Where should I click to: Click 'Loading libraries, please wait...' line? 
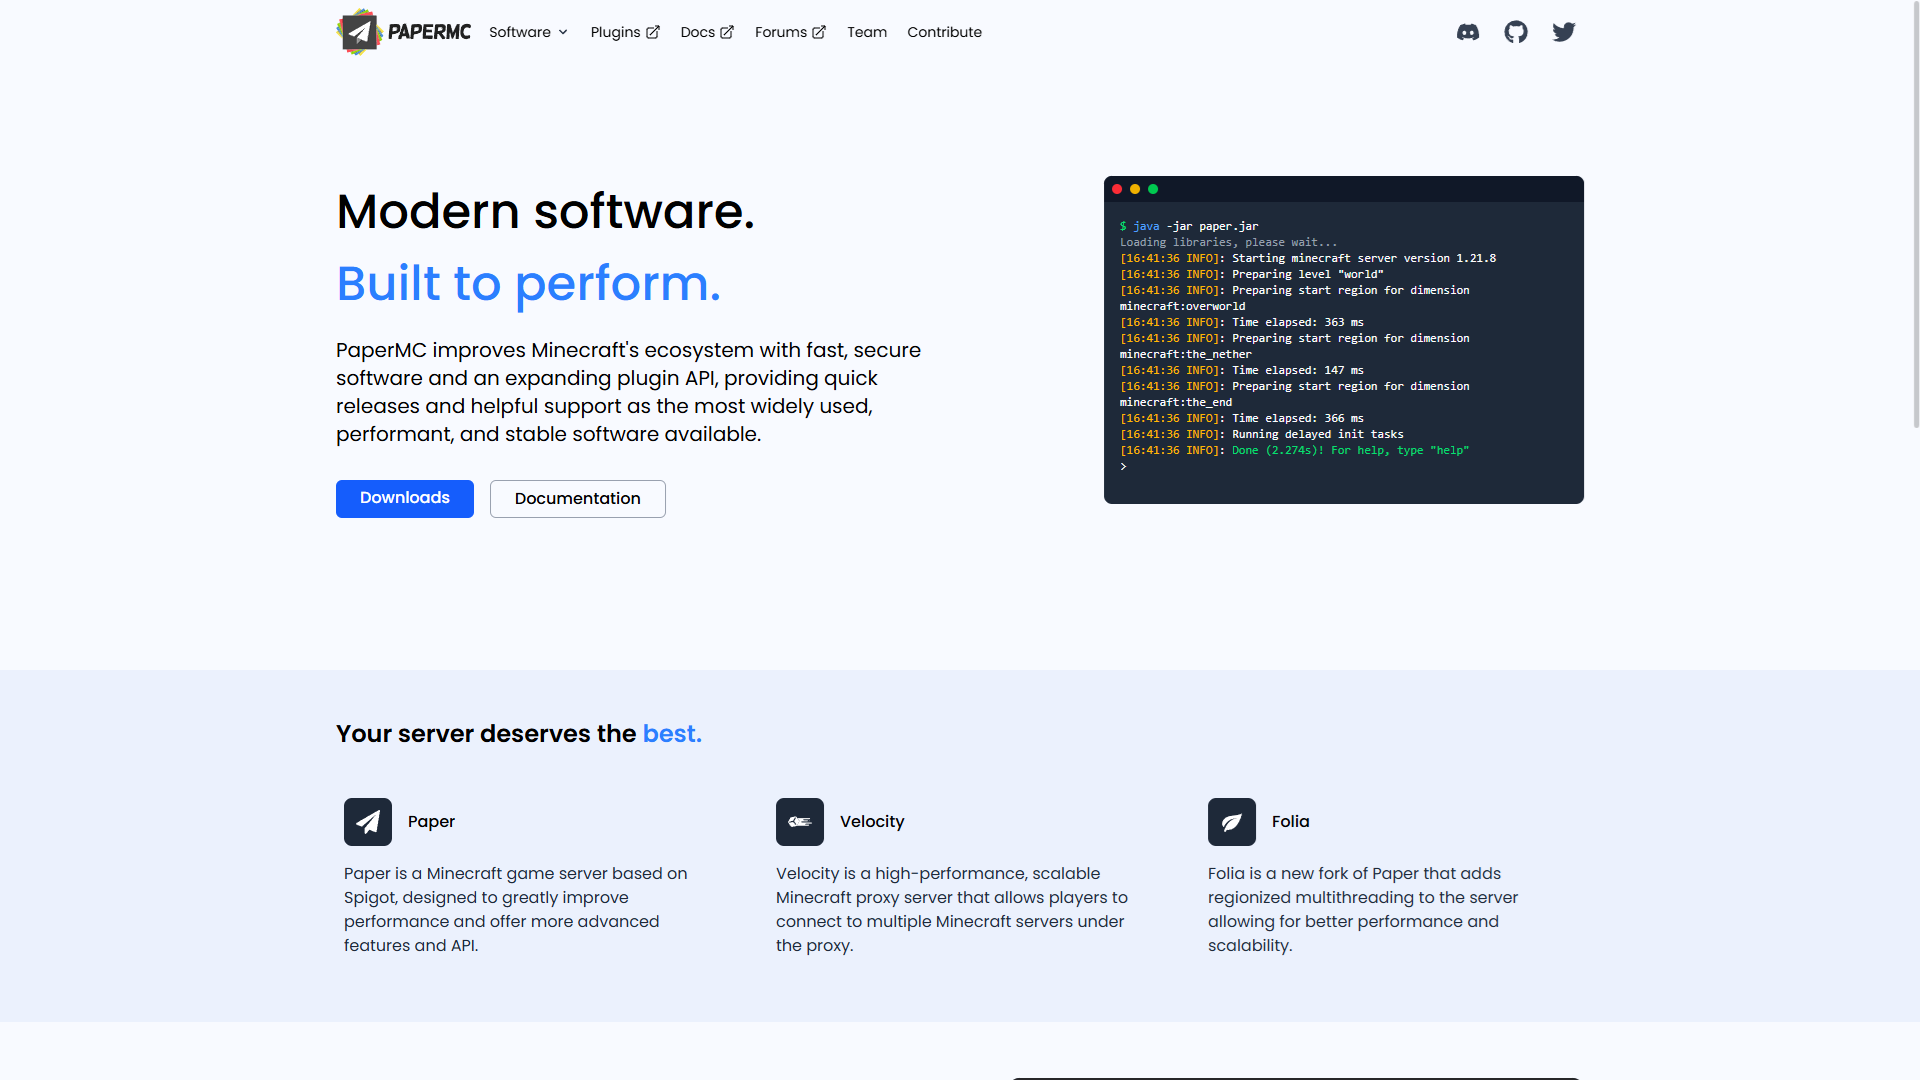point(1228,242)
